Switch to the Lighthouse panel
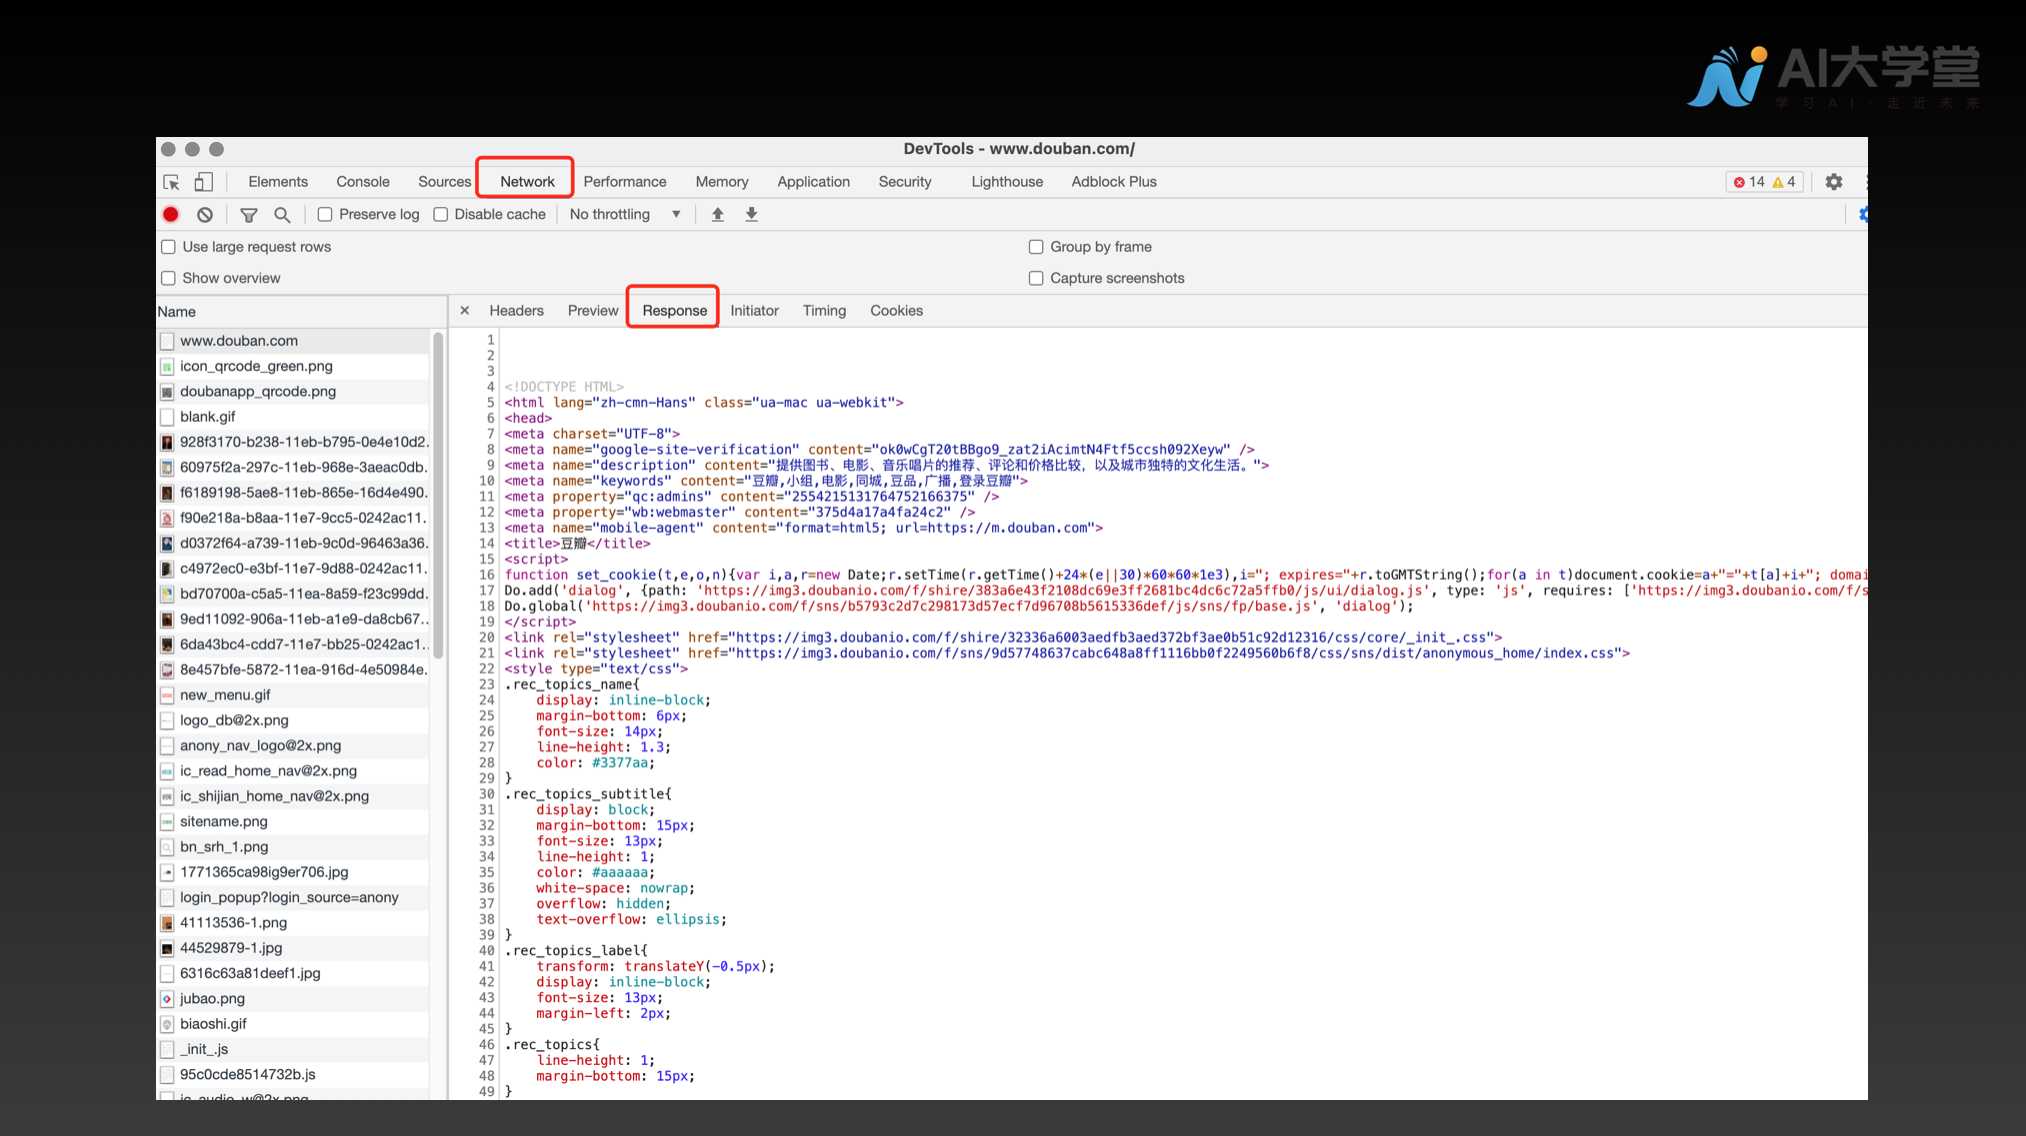This screenshot has width=2026, height=1136. click(1007, 182)
